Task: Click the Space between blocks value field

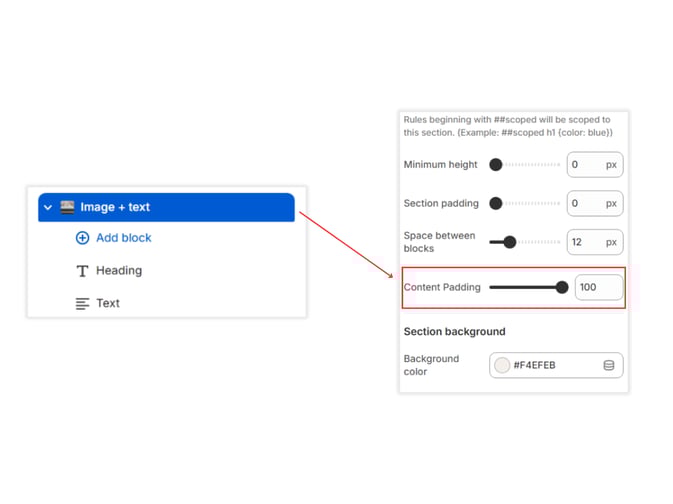Action: point(585,242)
